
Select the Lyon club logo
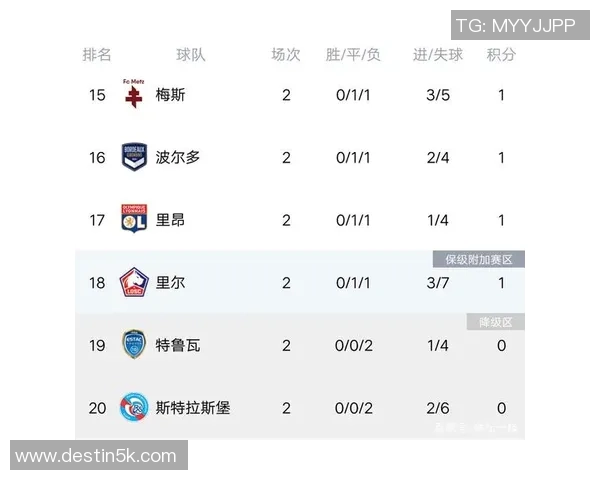pos(134,219)
